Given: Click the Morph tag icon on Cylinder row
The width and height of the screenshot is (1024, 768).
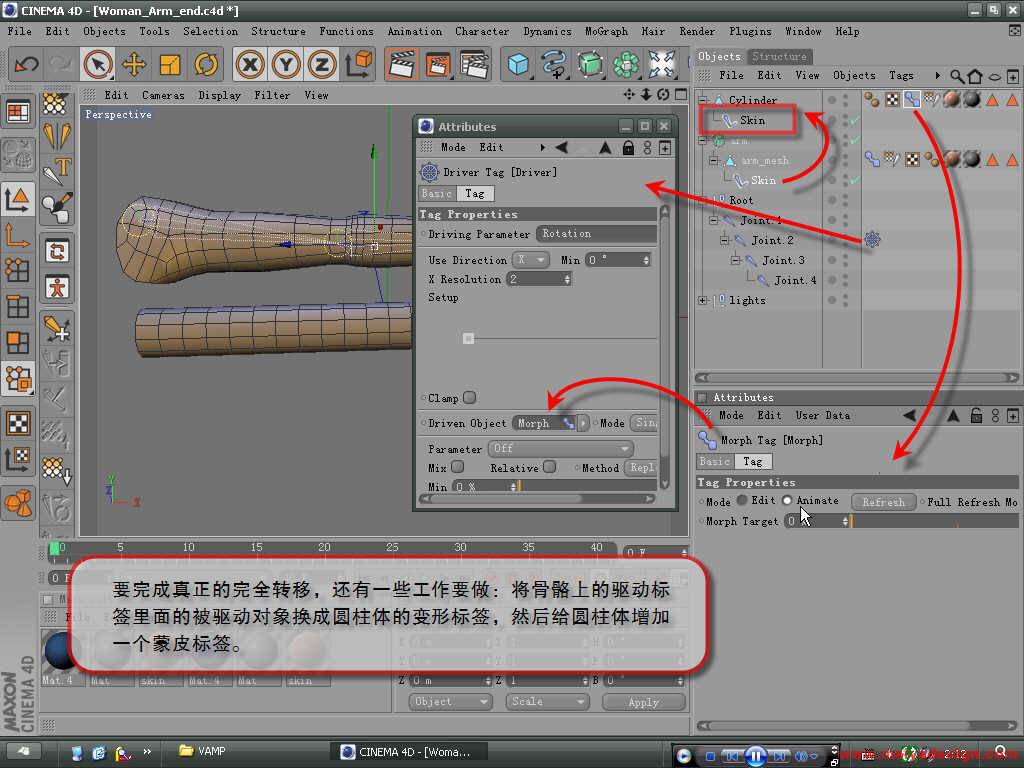Looking at the screenshot, I should [912, 99].
